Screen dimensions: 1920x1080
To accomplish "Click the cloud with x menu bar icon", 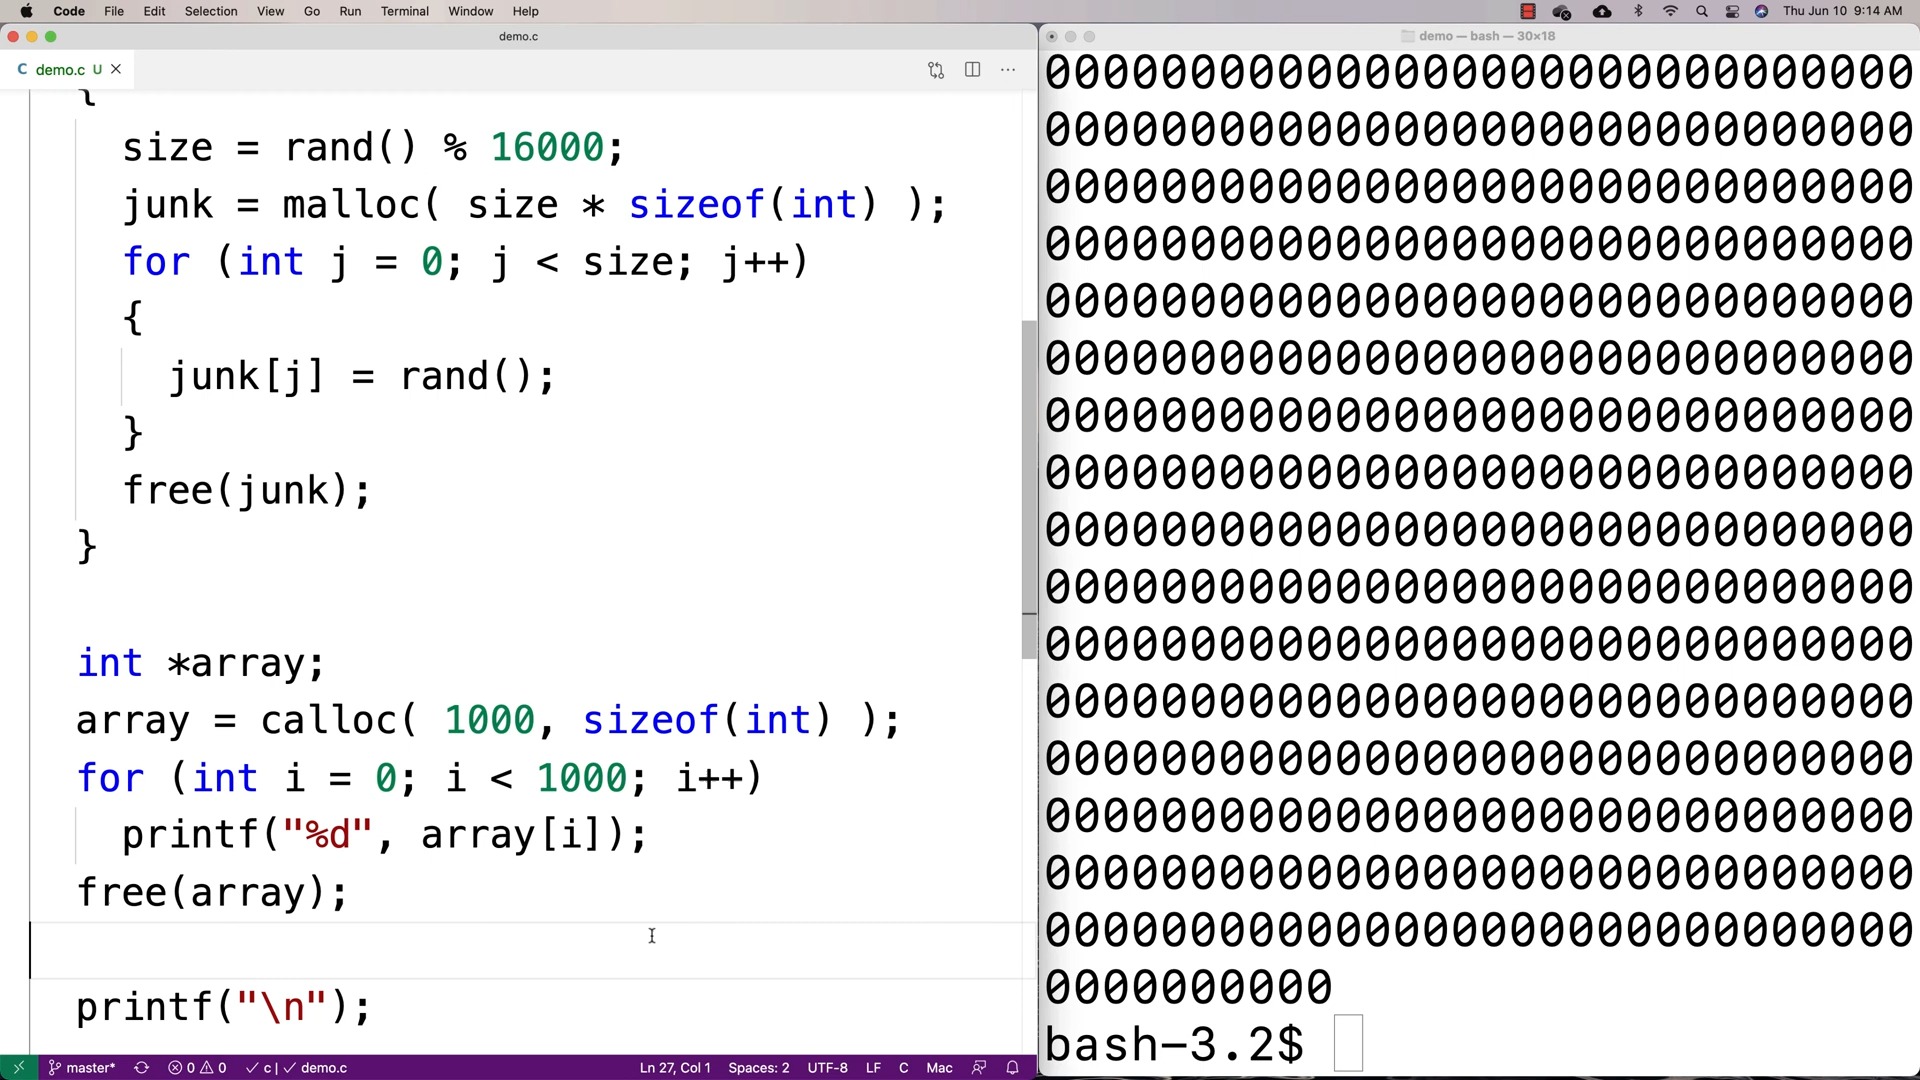I will point(1561,11).
